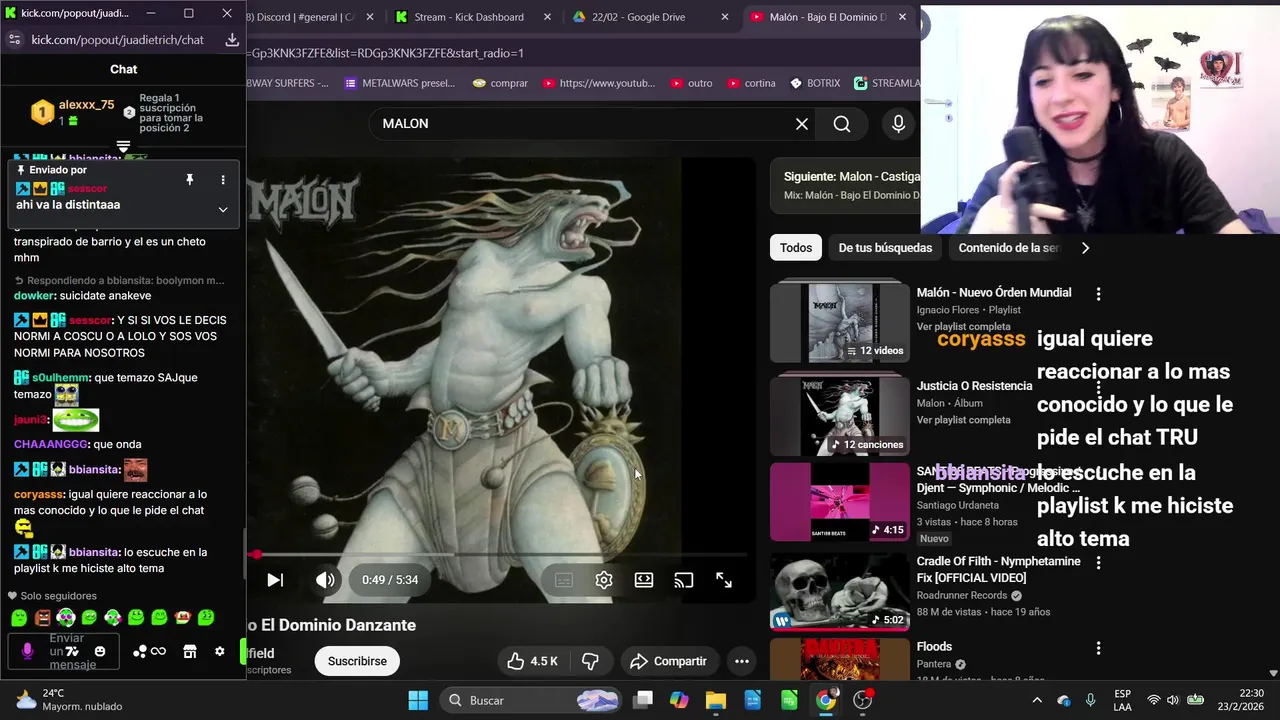
Task: Close the Malón YouTube browser tab
Action: (x=902, y=17)
